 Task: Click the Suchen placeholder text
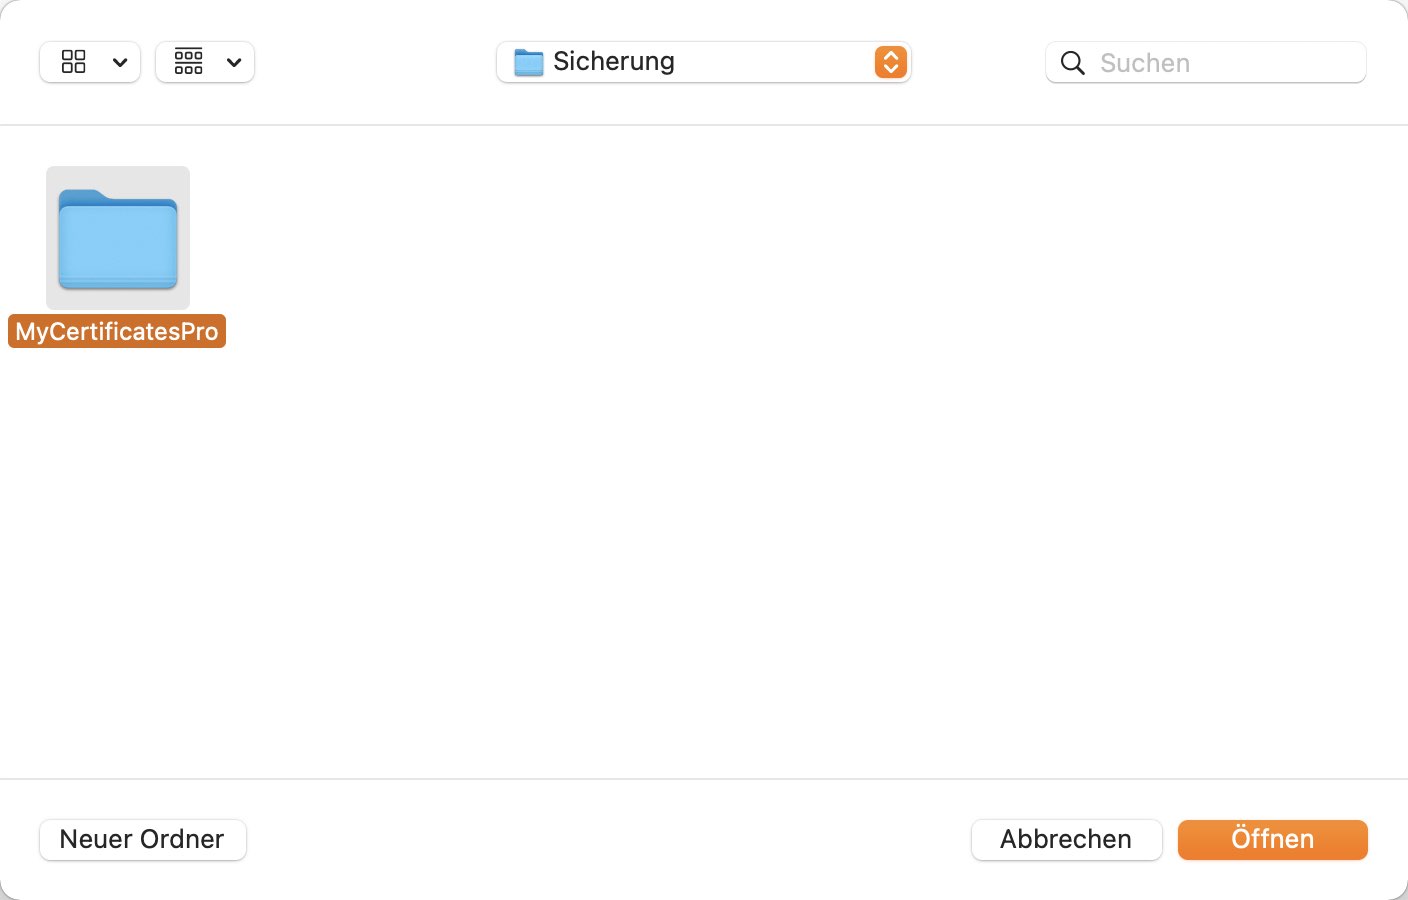click(1145, 63)
